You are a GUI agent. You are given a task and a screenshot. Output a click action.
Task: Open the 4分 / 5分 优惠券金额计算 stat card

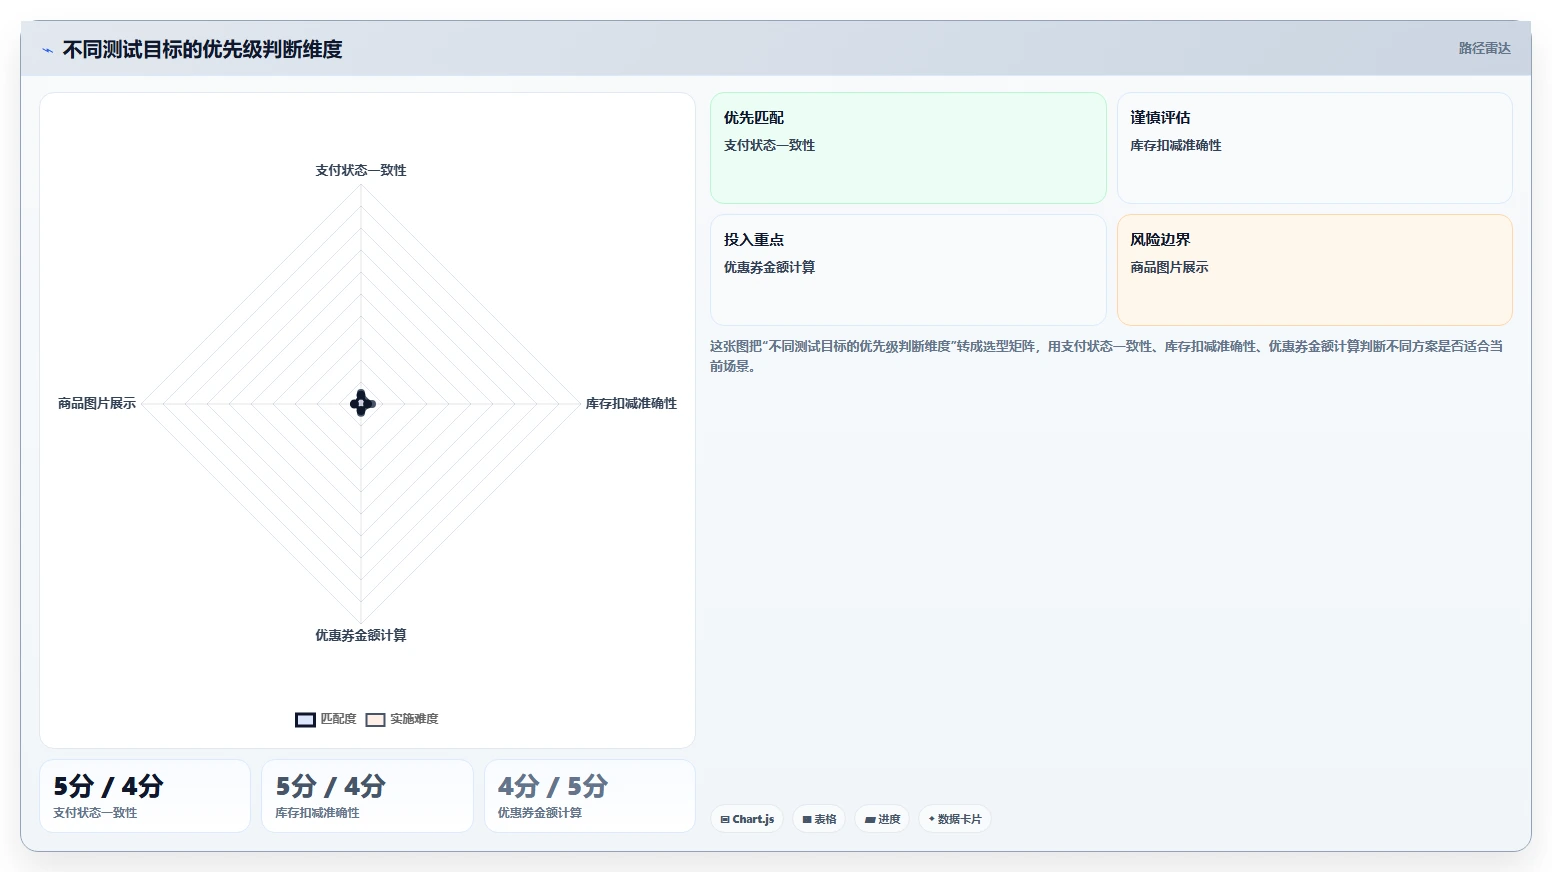(590, 796)
